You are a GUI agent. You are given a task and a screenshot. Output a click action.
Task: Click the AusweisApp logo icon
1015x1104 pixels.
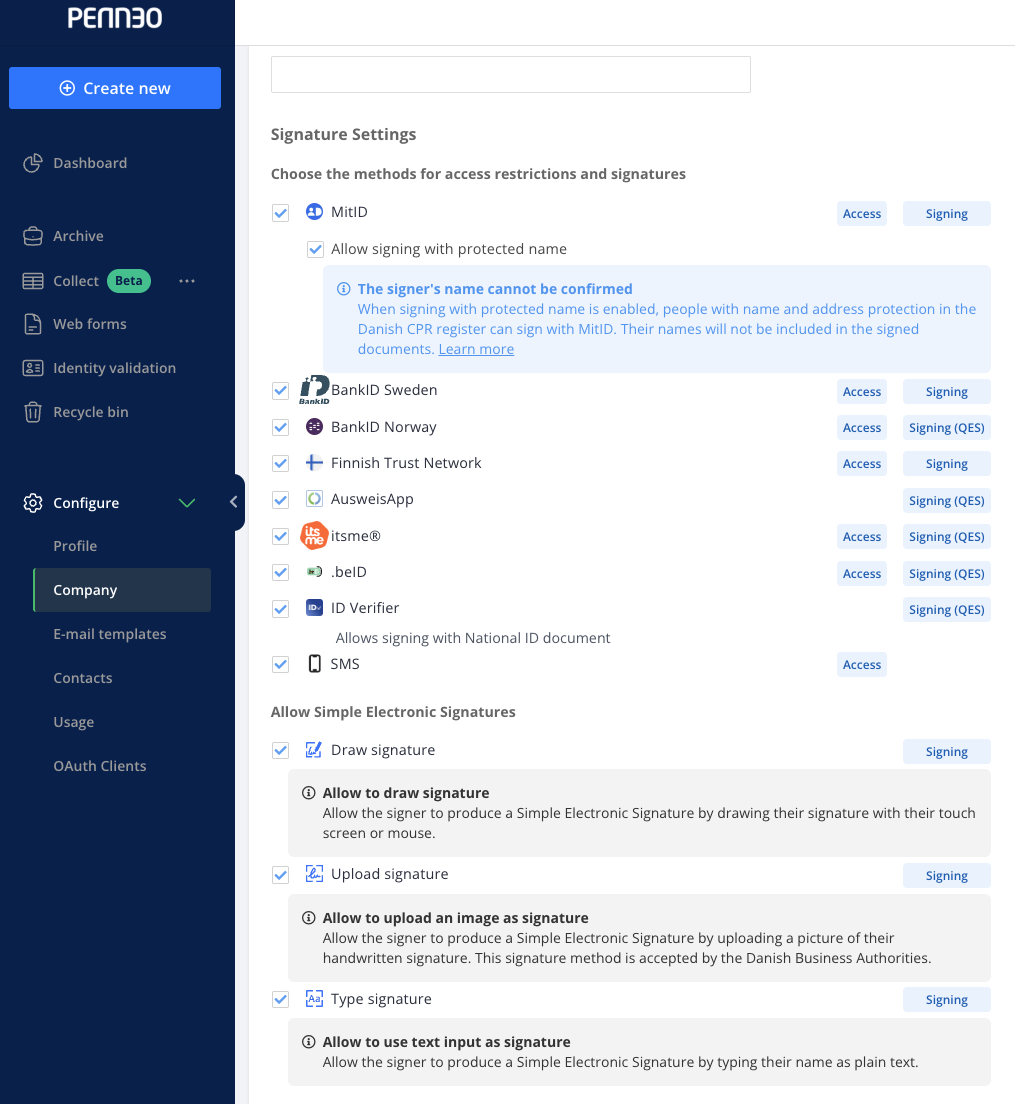pyautogui.click(x=314, y=499)
